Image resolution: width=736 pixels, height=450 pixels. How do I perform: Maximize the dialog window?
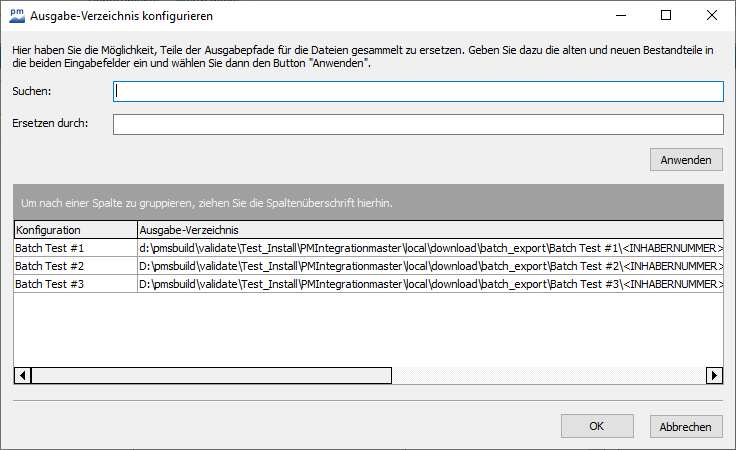tap(666, 16)
